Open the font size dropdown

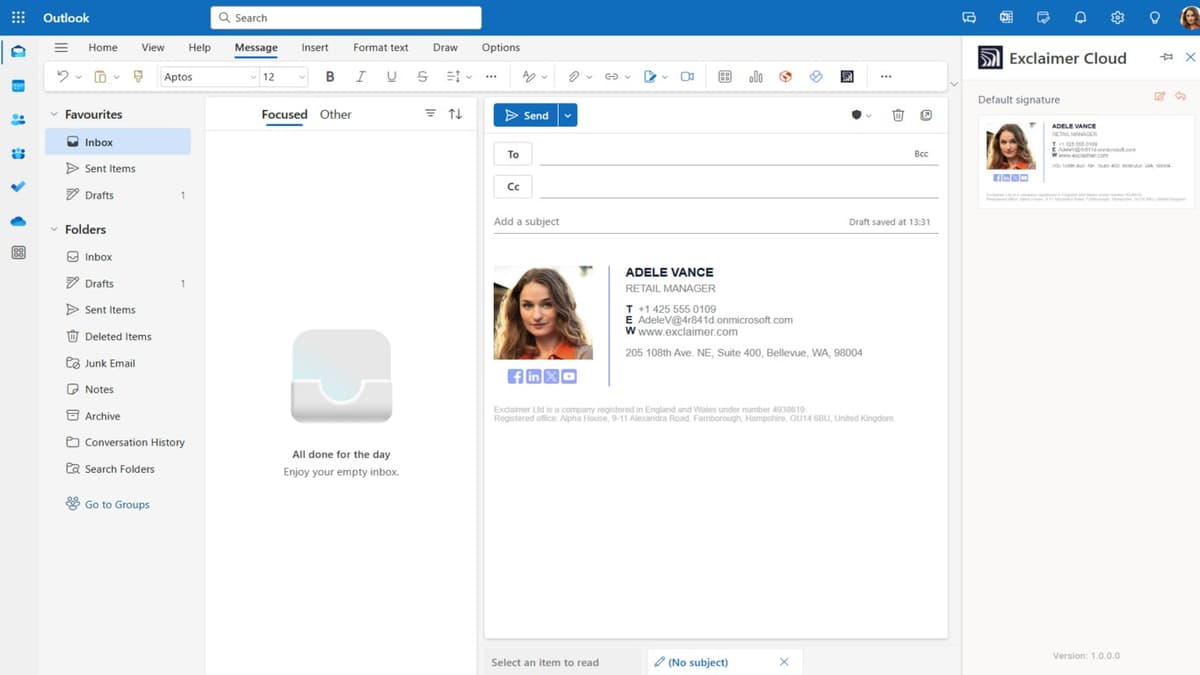coord(301,76)
